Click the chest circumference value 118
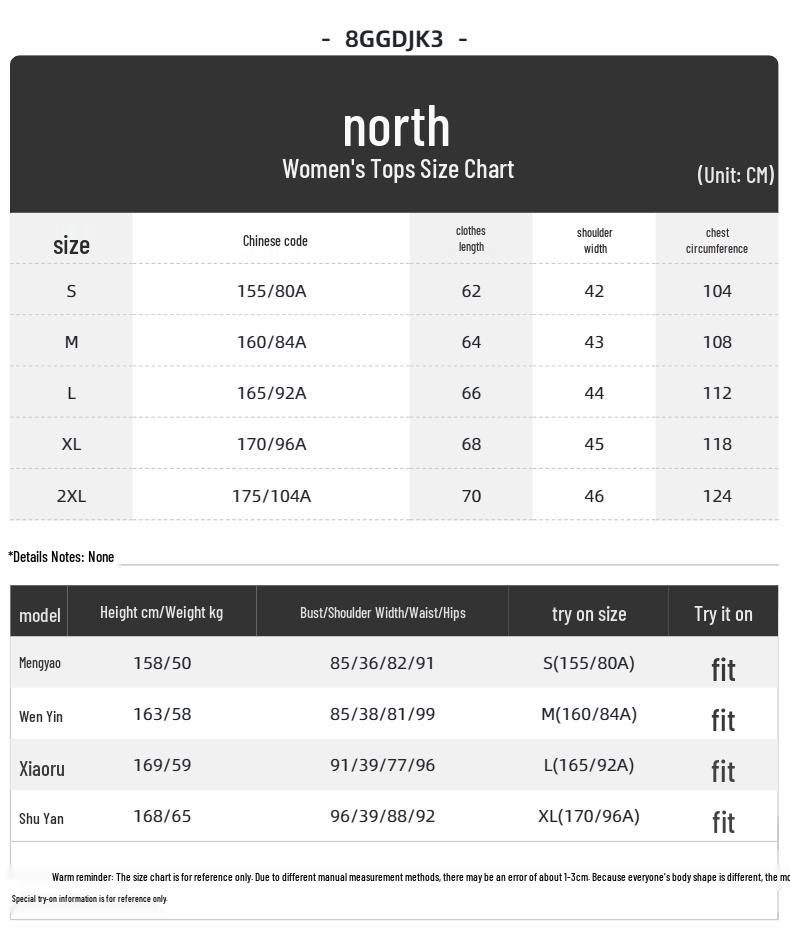The image size is (790, 940). coord(717,444)
